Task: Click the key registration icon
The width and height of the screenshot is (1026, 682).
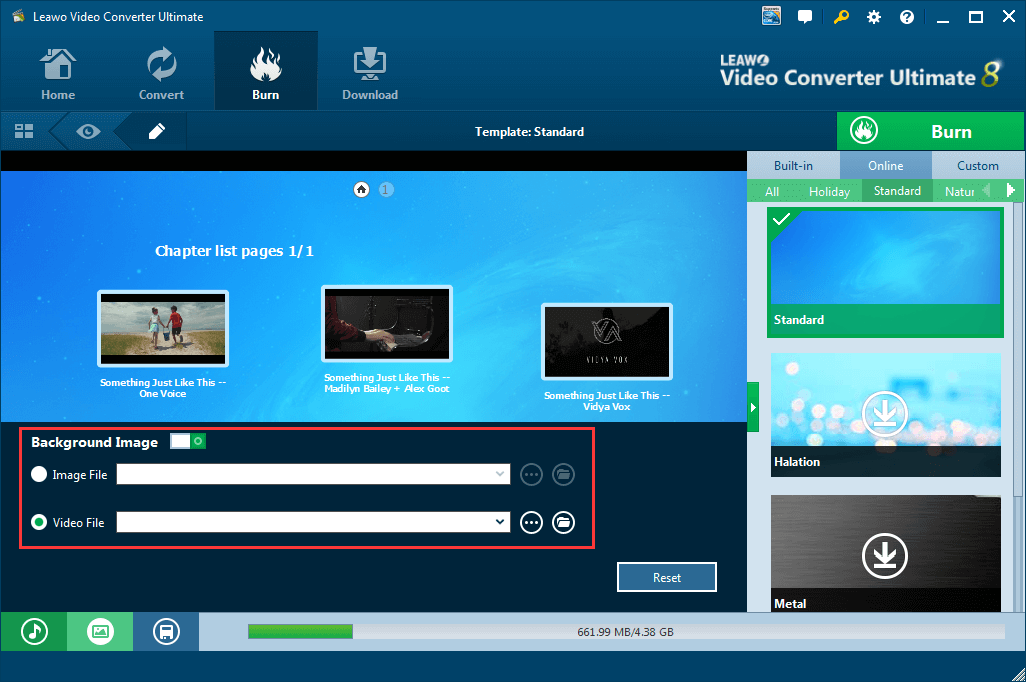Action: [841, 17]
